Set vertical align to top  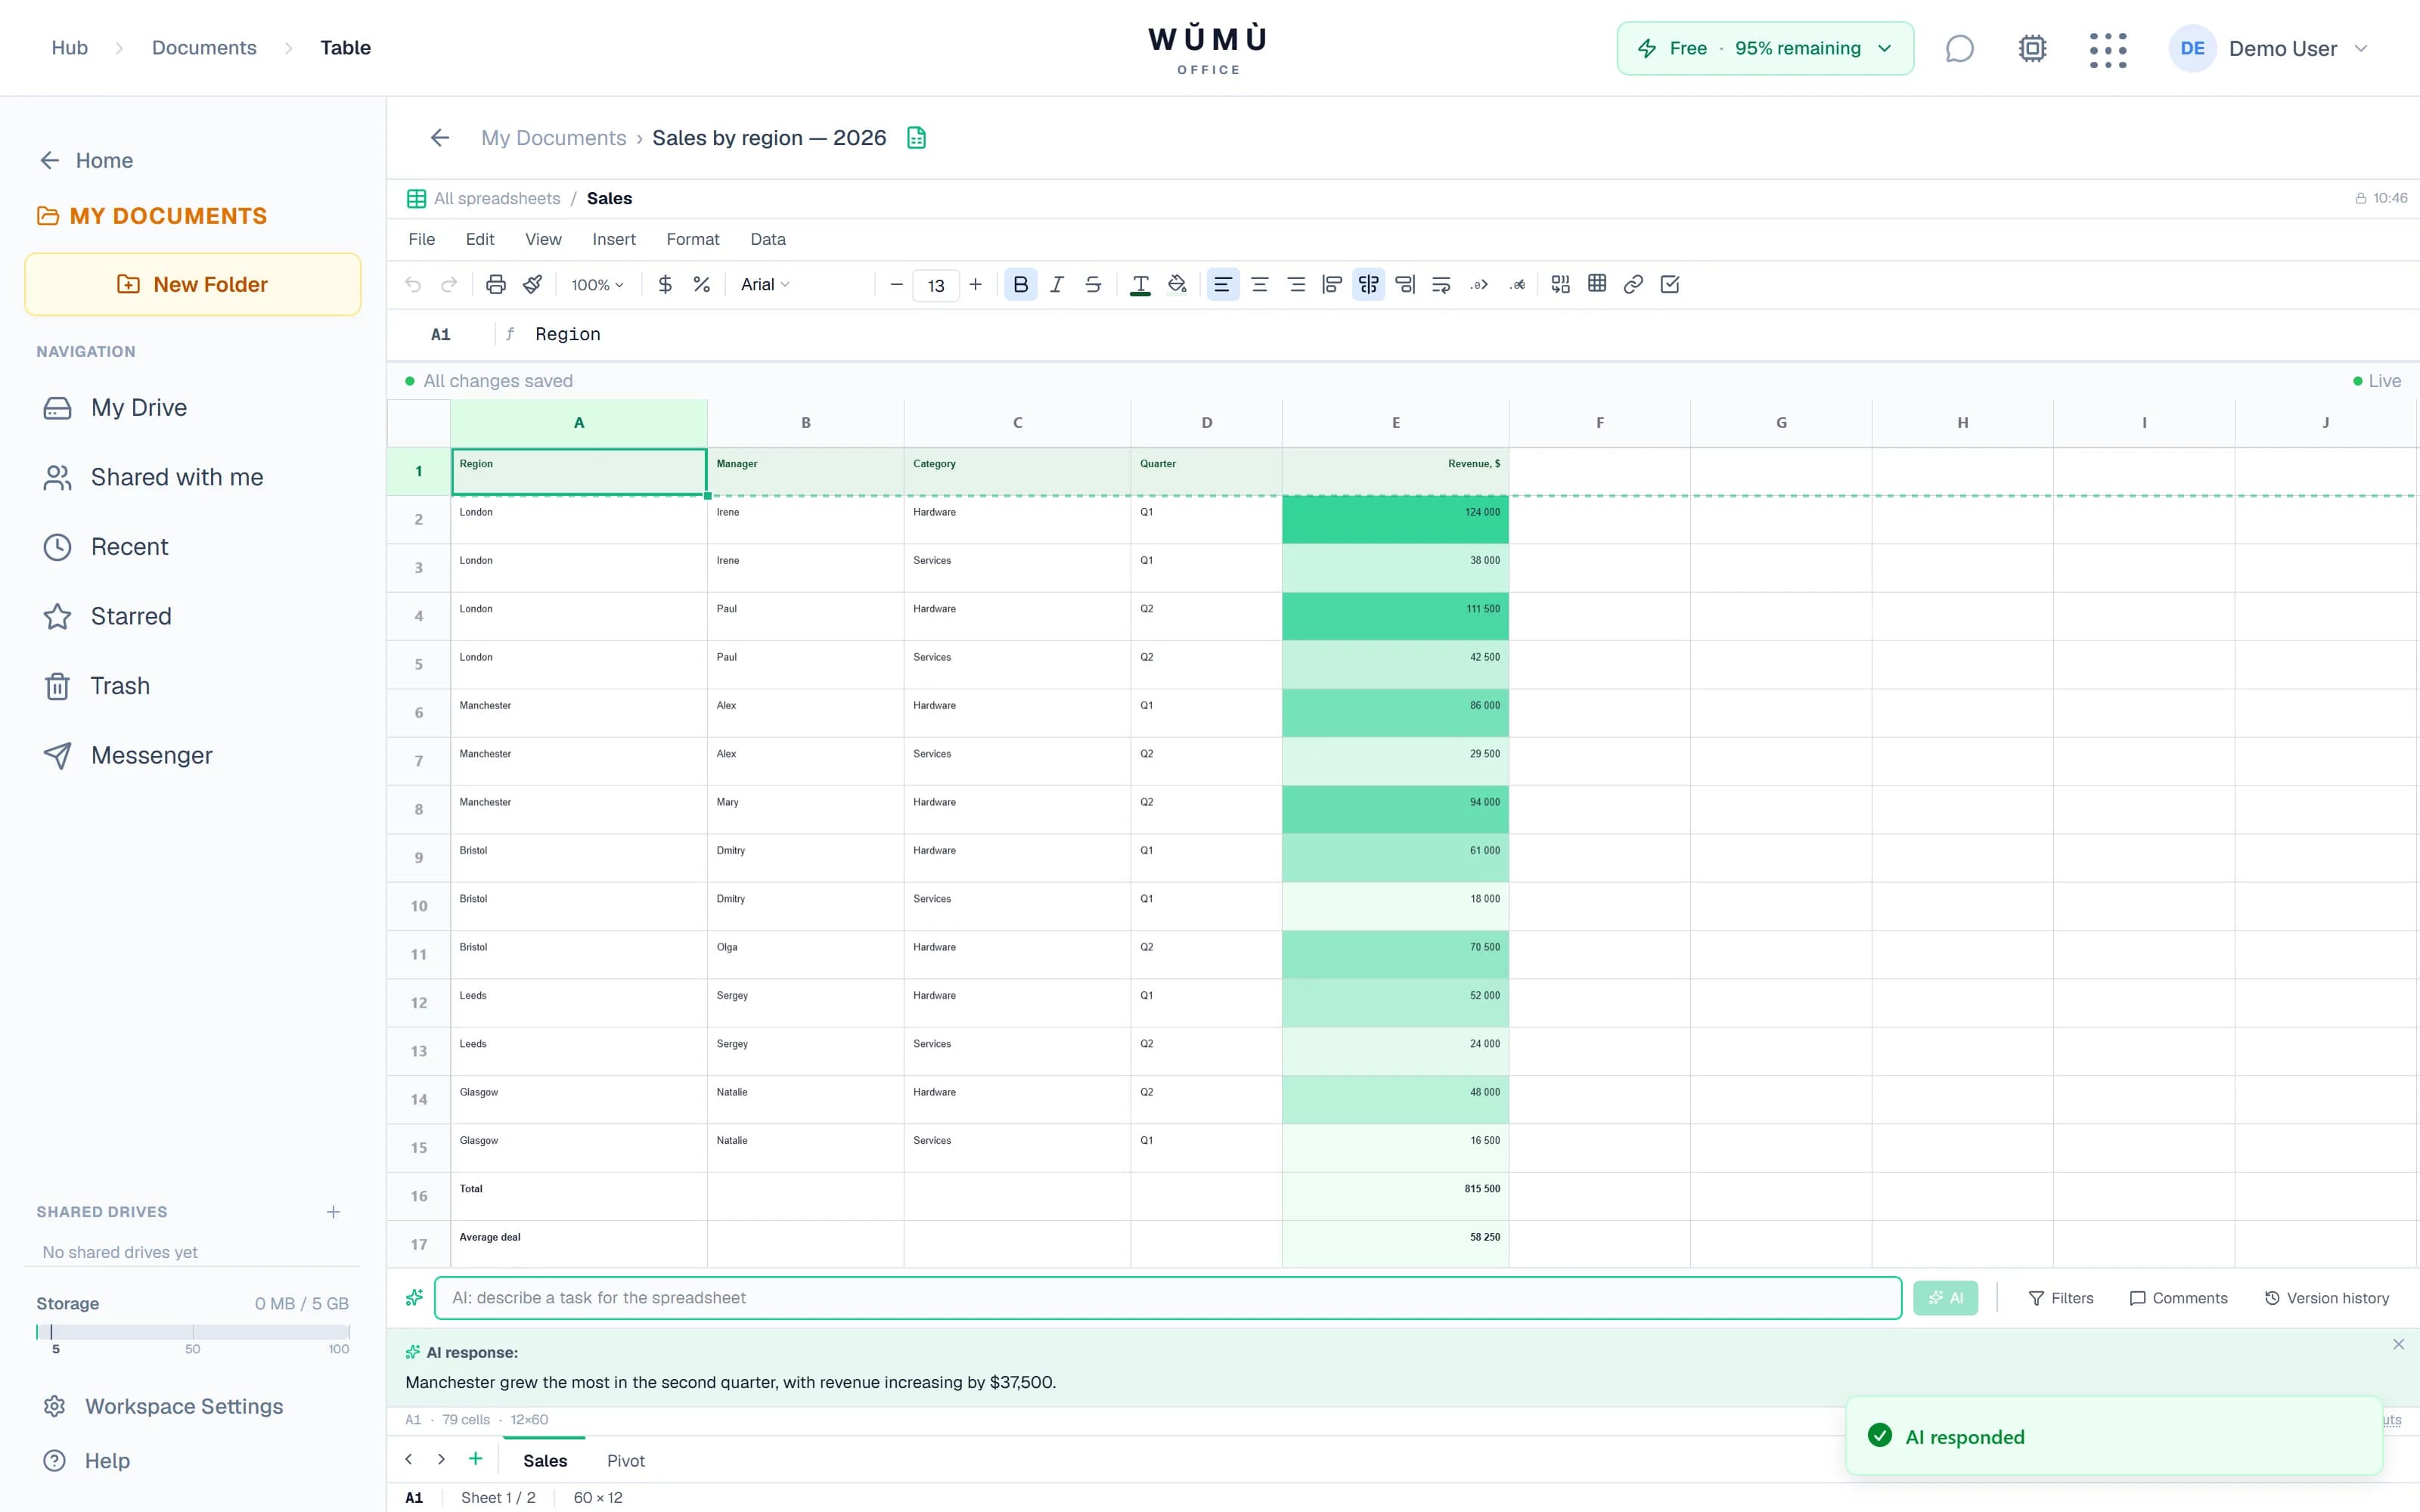(1332, 285)
